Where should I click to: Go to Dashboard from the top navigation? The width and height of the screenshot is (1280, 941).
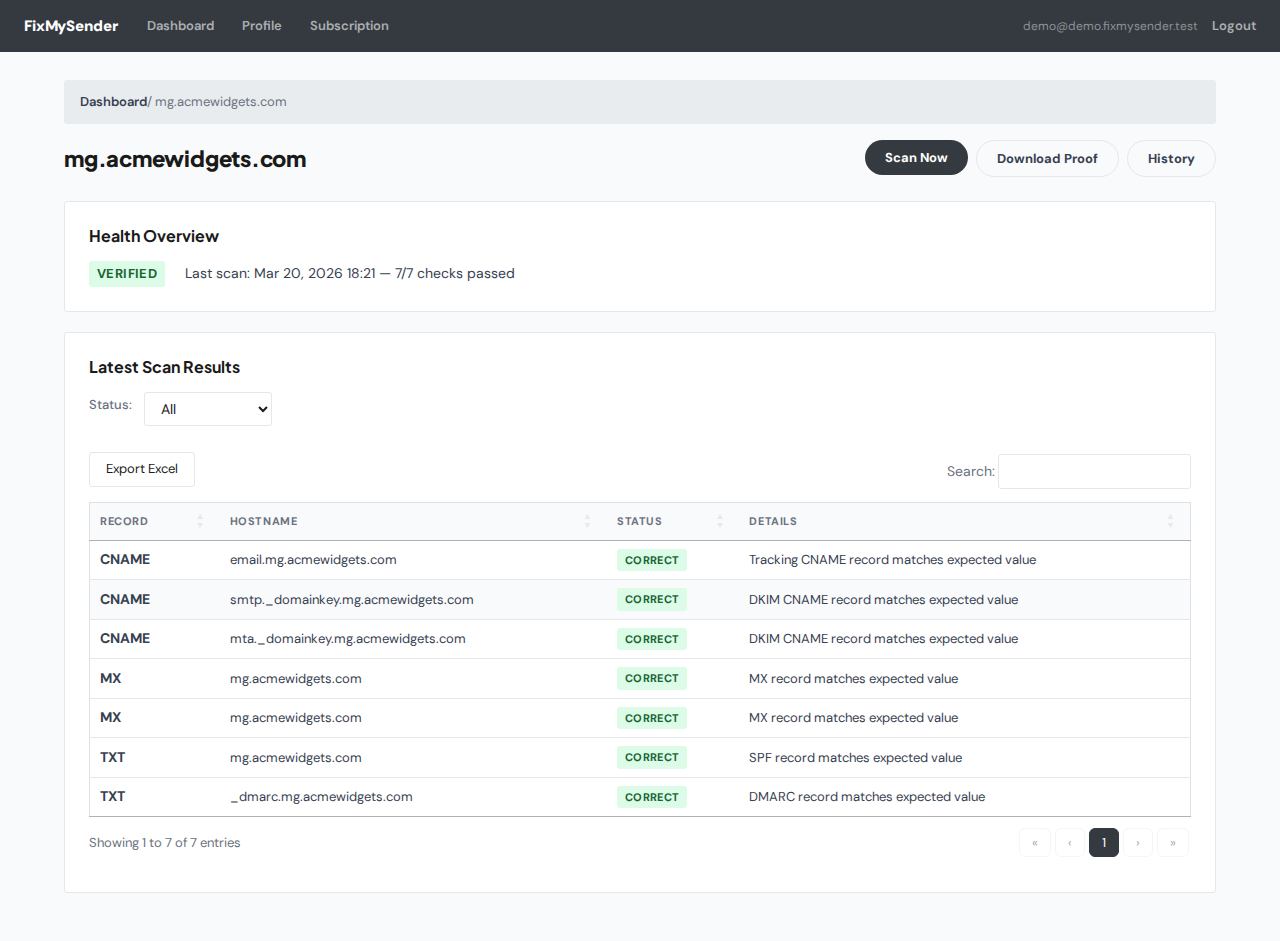[x=180, y=25]
